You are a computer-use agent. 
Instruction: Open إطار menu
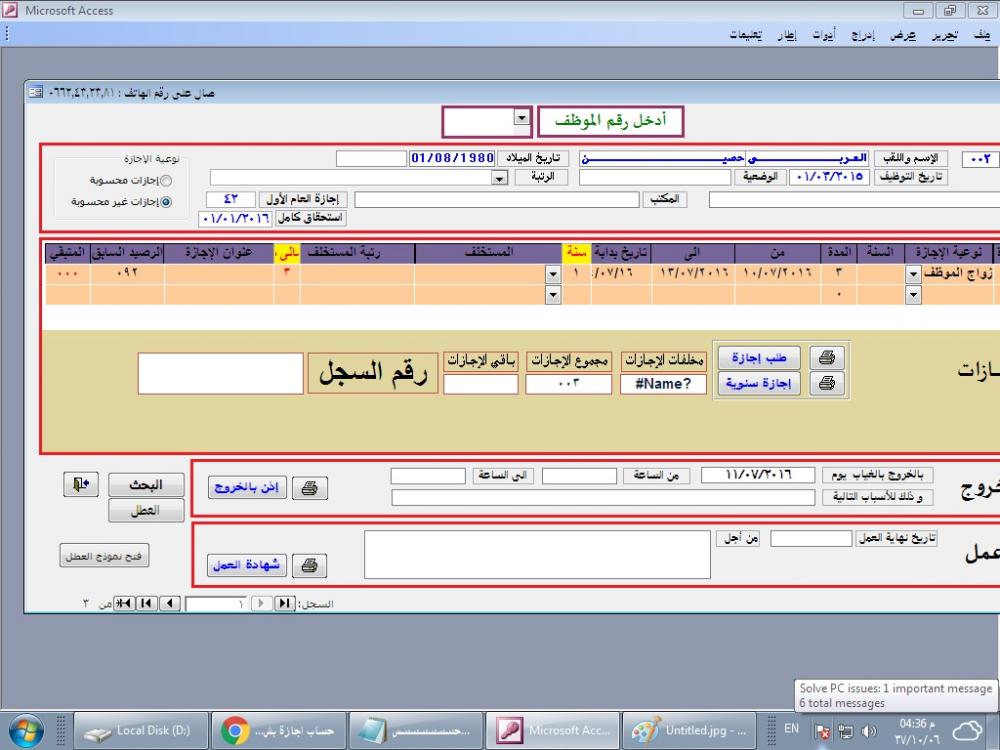[x=788, y=35]
